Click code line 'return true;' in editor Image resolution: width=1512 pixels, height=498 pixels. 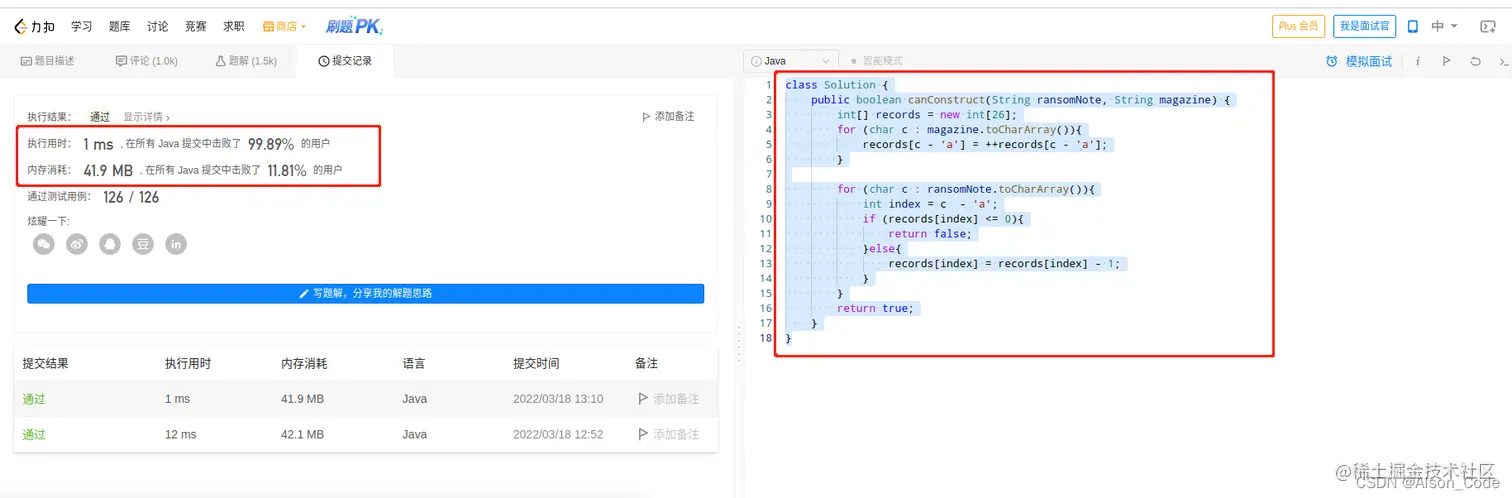pos(875,308)
